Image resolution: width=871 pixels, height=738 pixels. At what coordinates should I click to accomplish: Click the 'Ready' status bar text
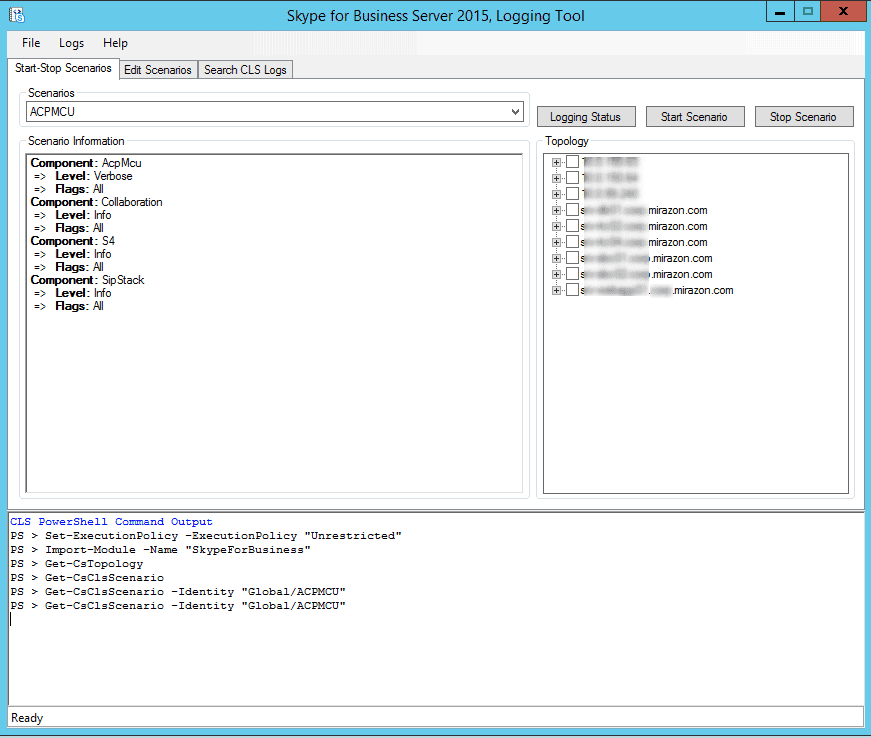(x=27, y=718)
